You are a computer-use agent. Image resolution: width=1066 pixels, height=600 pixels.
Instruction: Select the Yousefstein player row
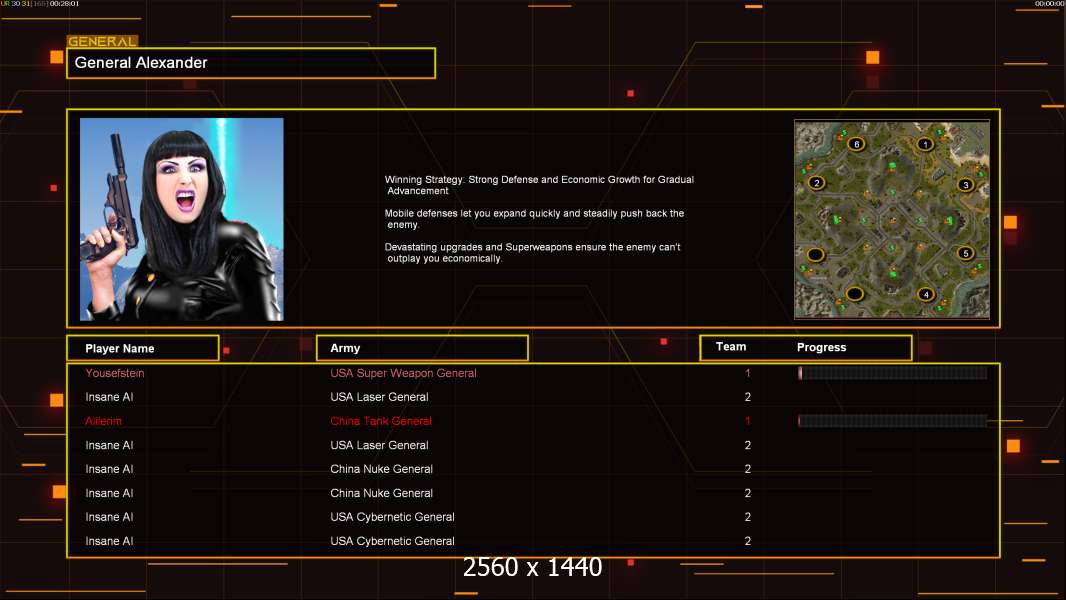click(533, 373)
